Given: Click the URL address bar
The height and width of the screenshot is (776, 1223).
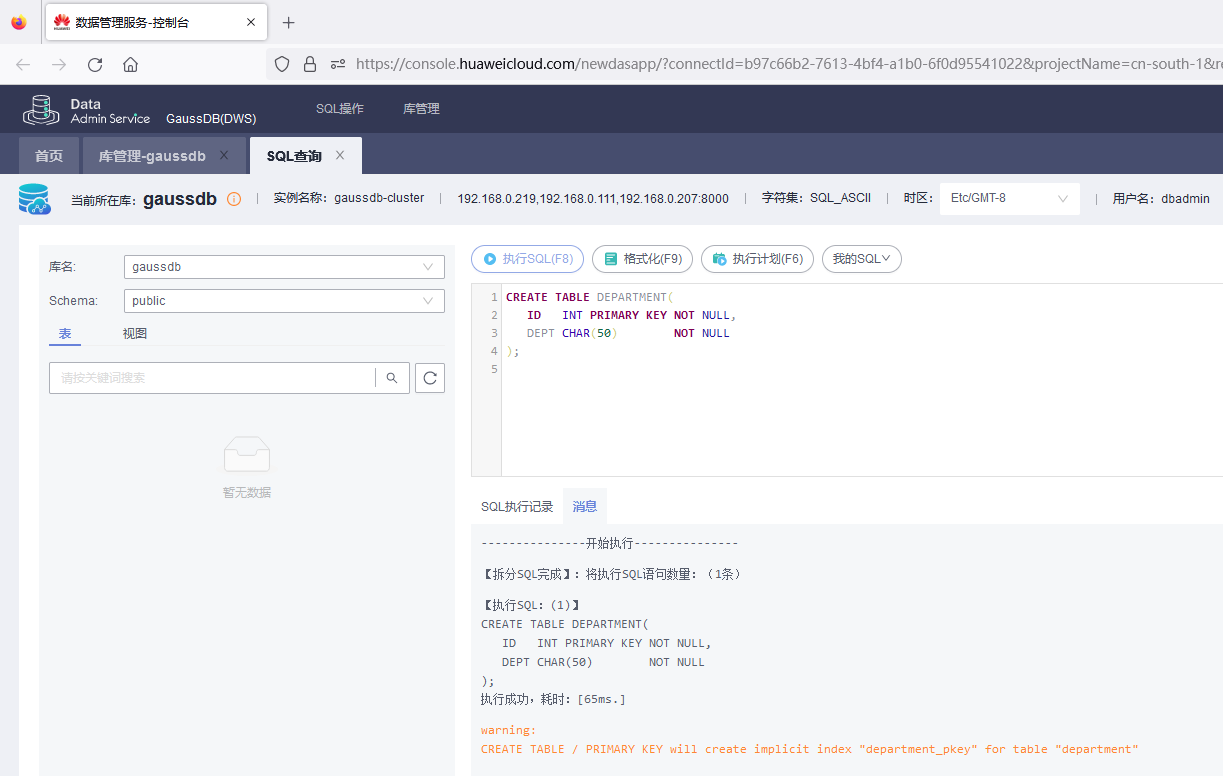Looking at the screenshot, I should (x=788, y=64).
